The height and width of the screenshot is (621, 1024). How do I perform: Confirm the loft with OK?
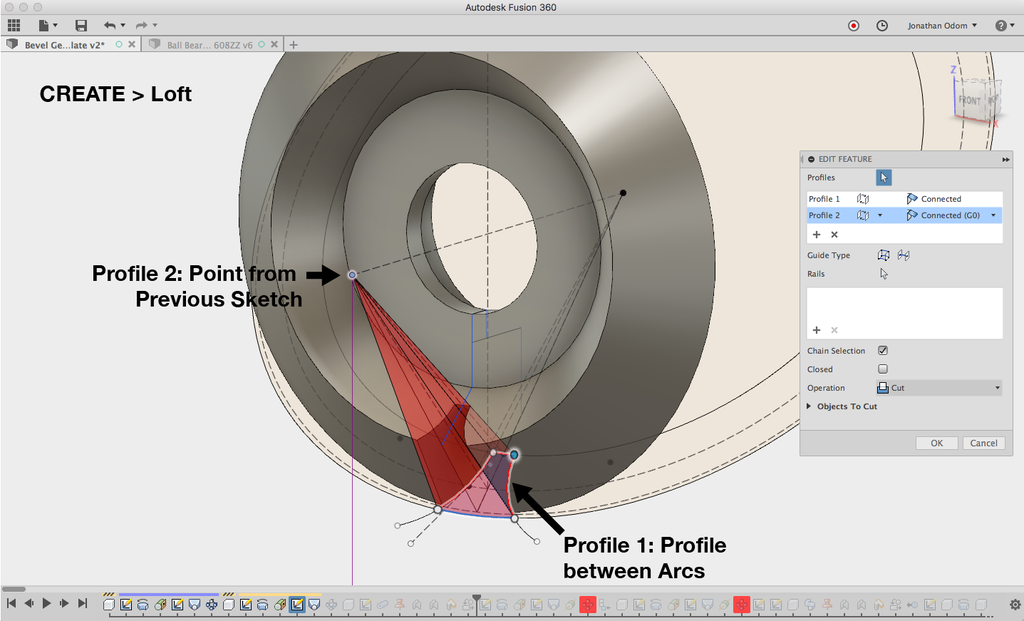coord(936,443)
